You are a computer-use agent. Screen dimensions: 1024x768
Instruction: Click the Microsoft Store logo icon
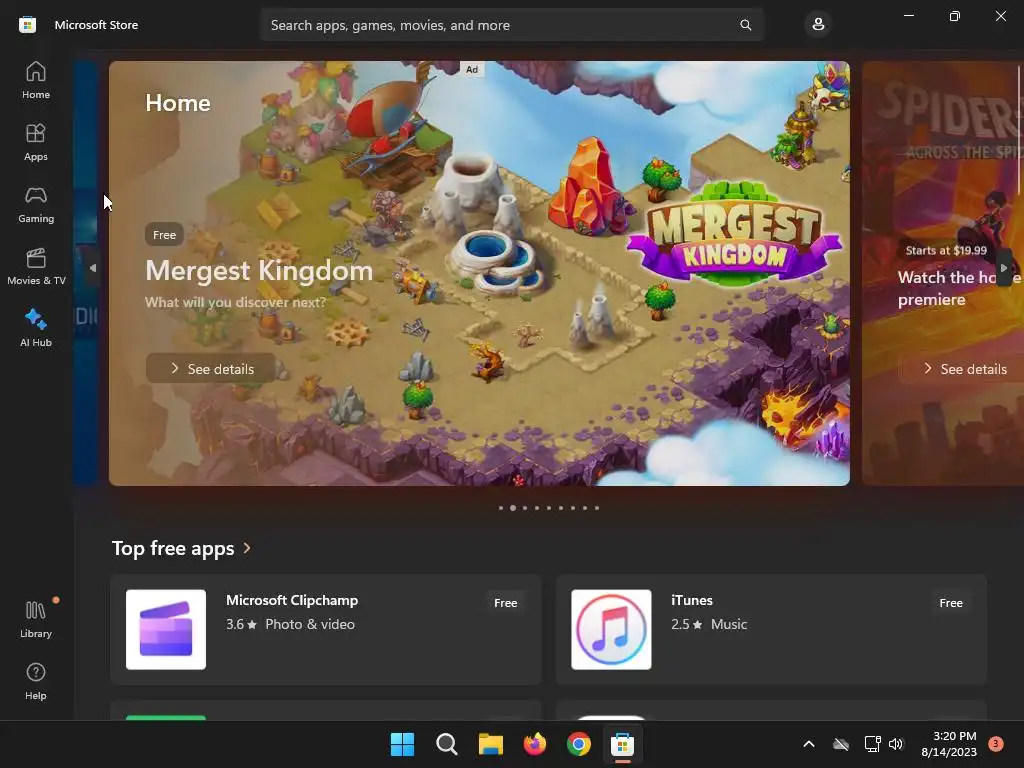coord(27,25)
